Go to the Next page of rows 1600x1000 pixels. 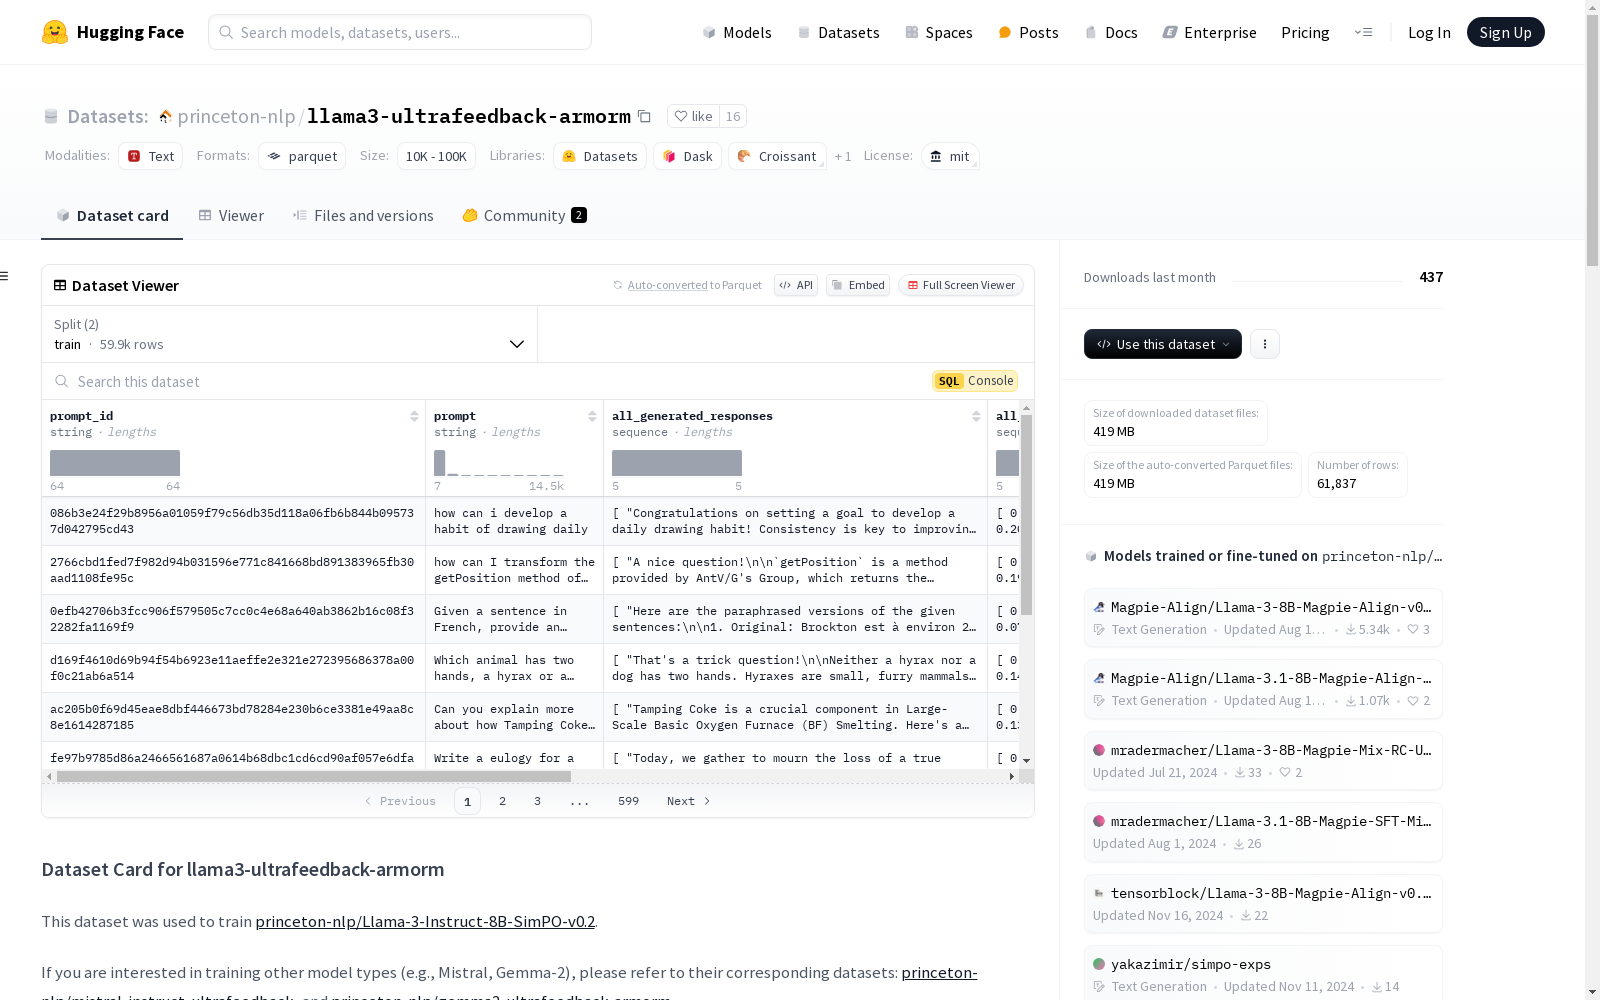tap(689, 801)
